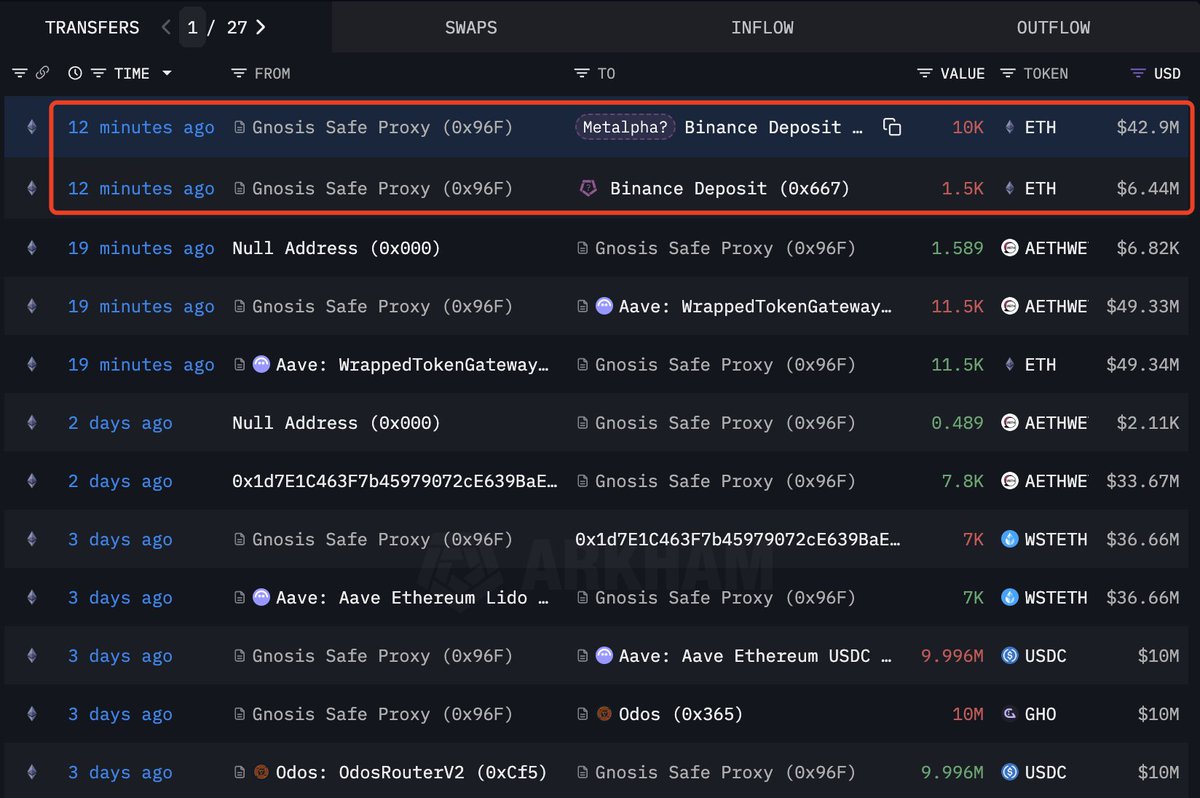Image resolution: width=1200 pixels, height=798 pixels.
Task: Click WSTETH icon in Aave Lido row
Action: pos(1010,597)
